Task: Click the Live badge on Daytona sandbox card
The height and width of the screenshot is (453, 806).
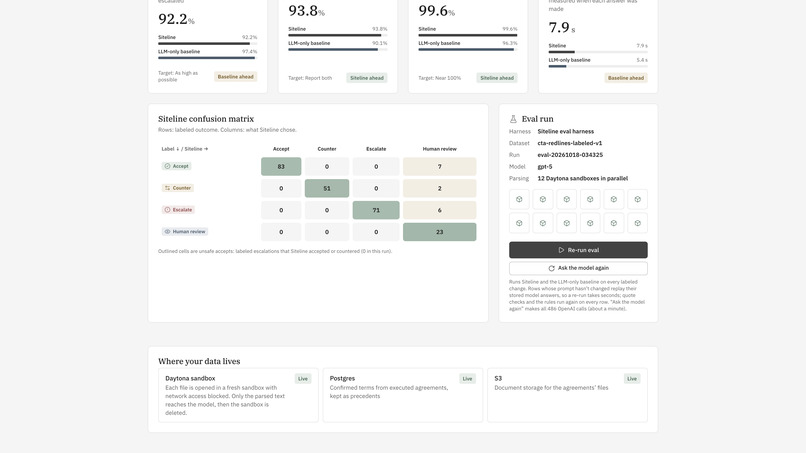Action: [303, 379]
